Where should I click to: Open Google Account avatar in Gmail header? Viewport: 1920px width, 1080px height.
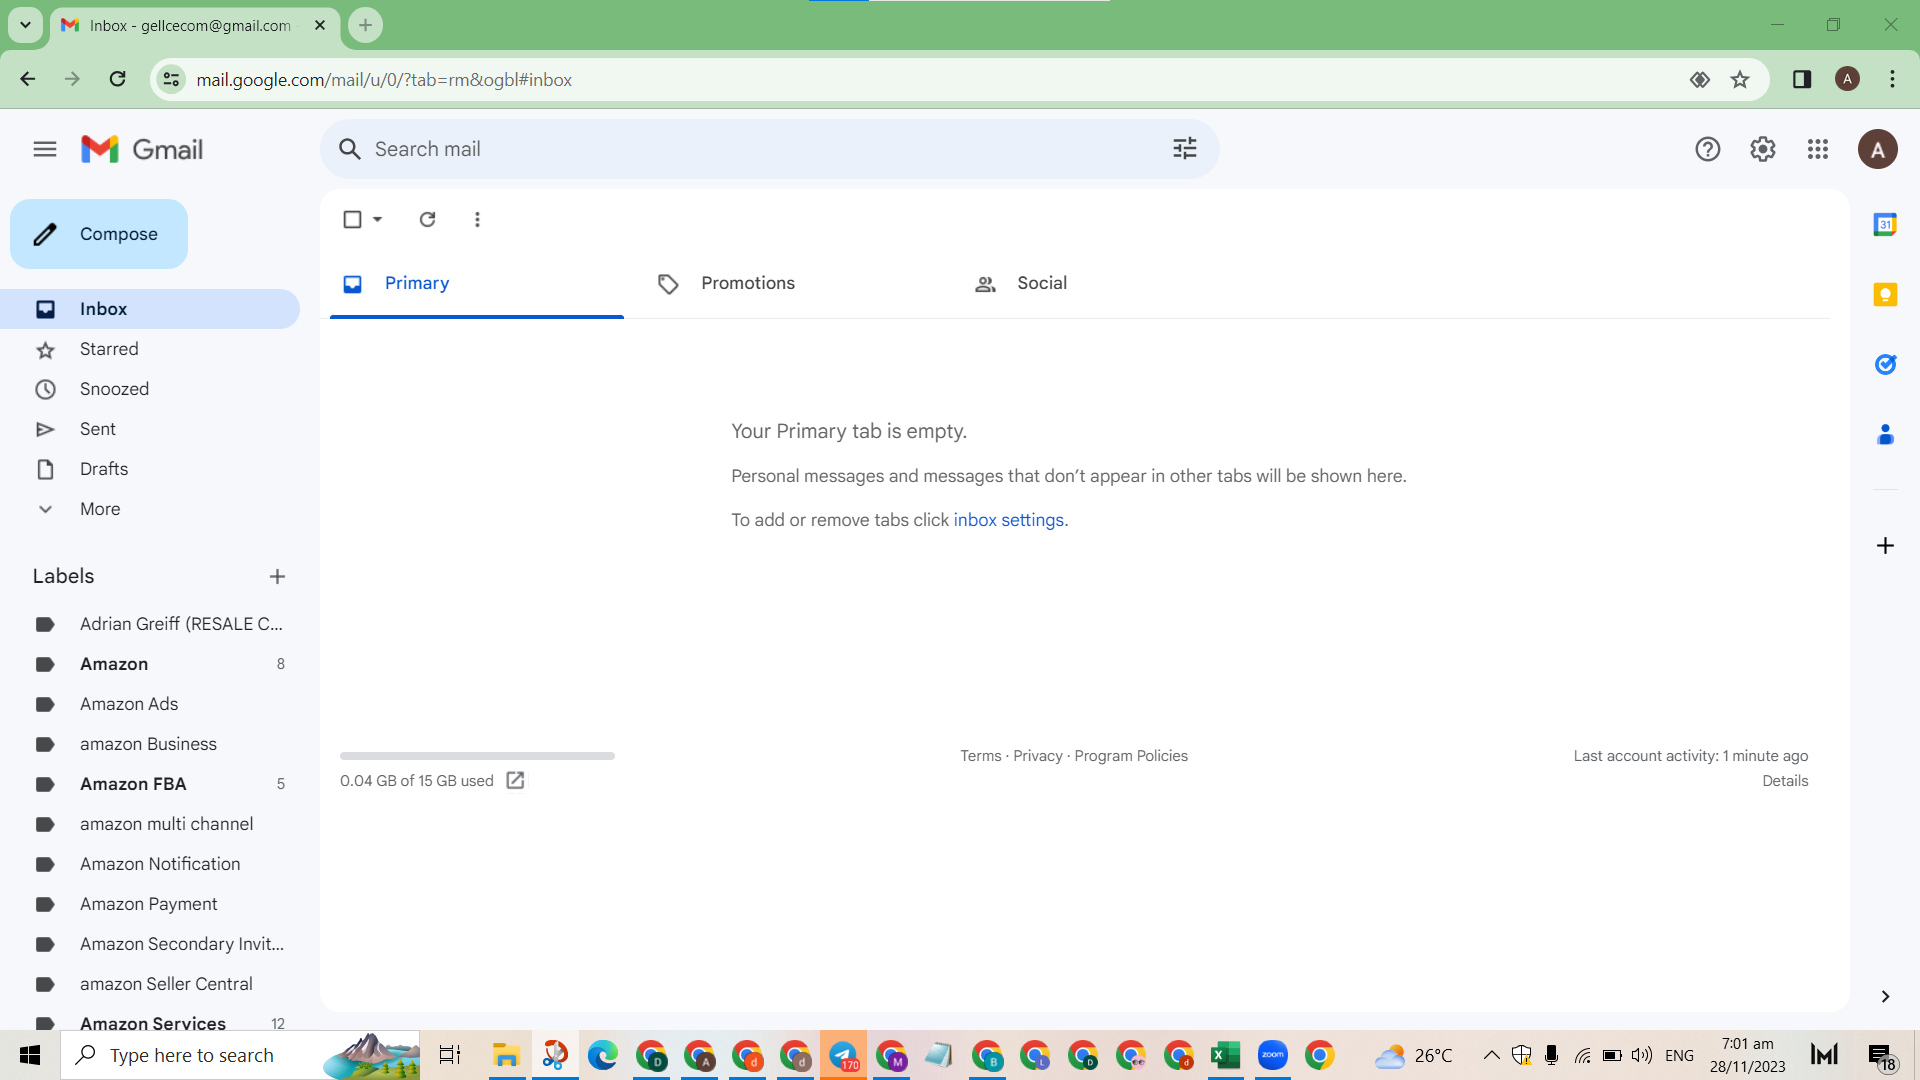click(1878, 149)
